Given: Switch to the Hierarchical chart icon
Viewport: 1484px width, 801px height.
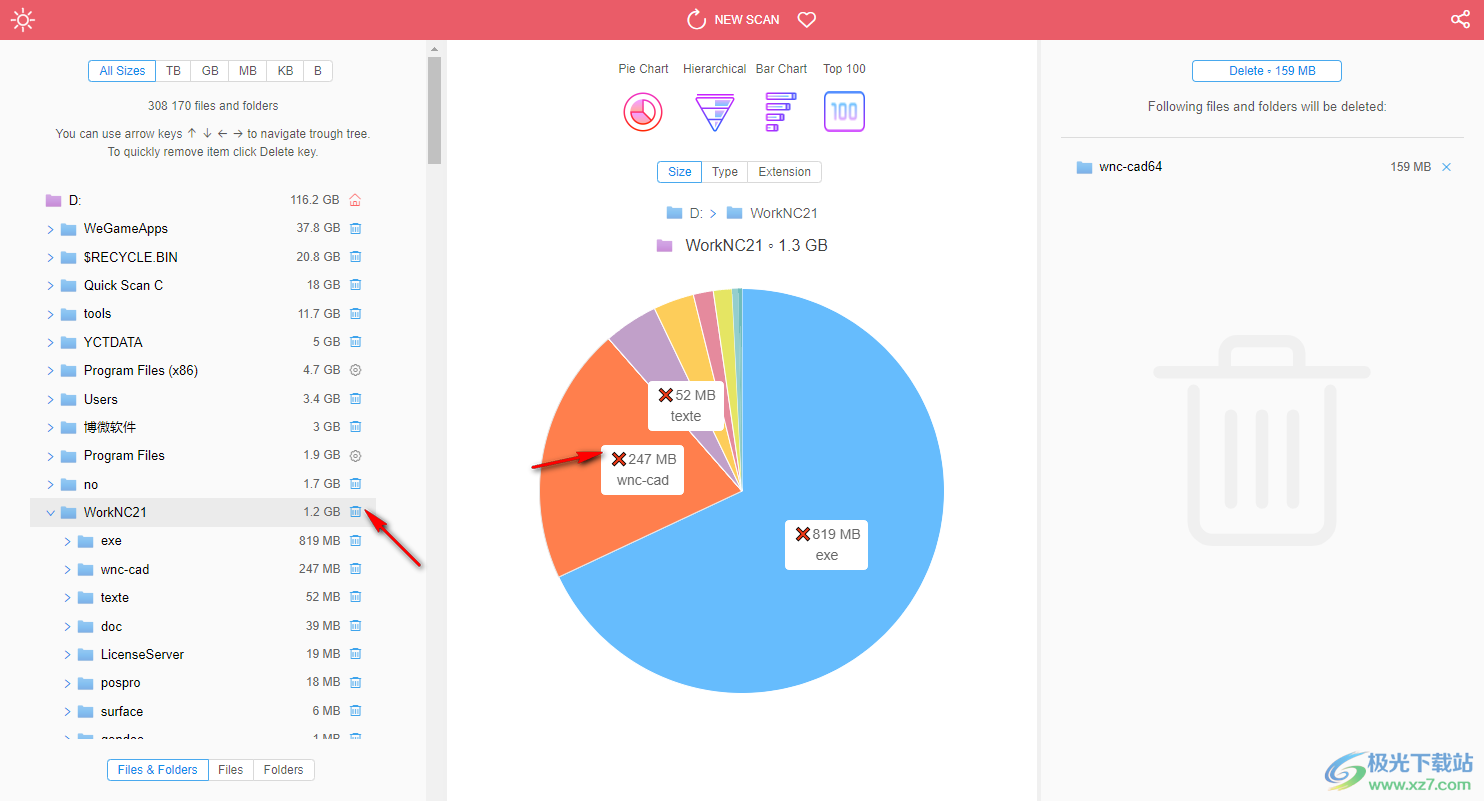Looking at the screenshot, I should click(714, 111).
